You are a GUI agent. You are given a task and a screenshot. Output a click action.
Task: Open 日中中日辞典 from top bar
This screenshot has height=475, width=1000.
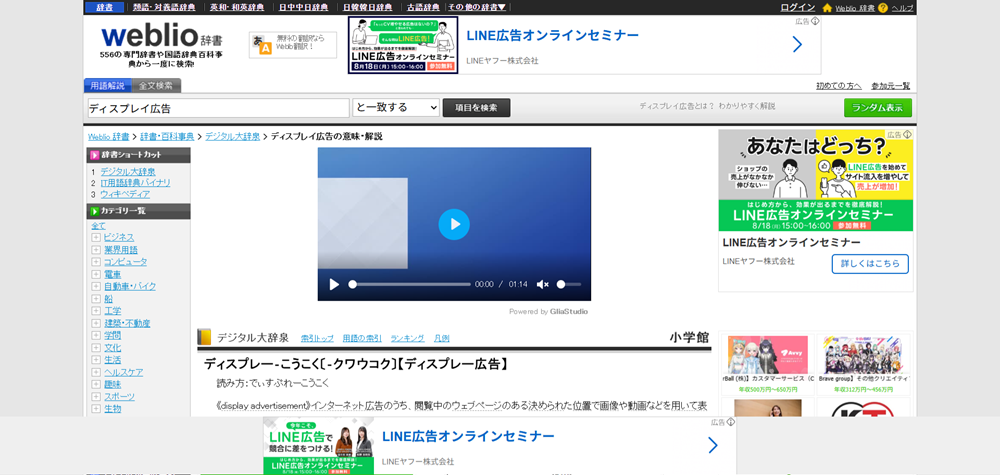(304, 8)
